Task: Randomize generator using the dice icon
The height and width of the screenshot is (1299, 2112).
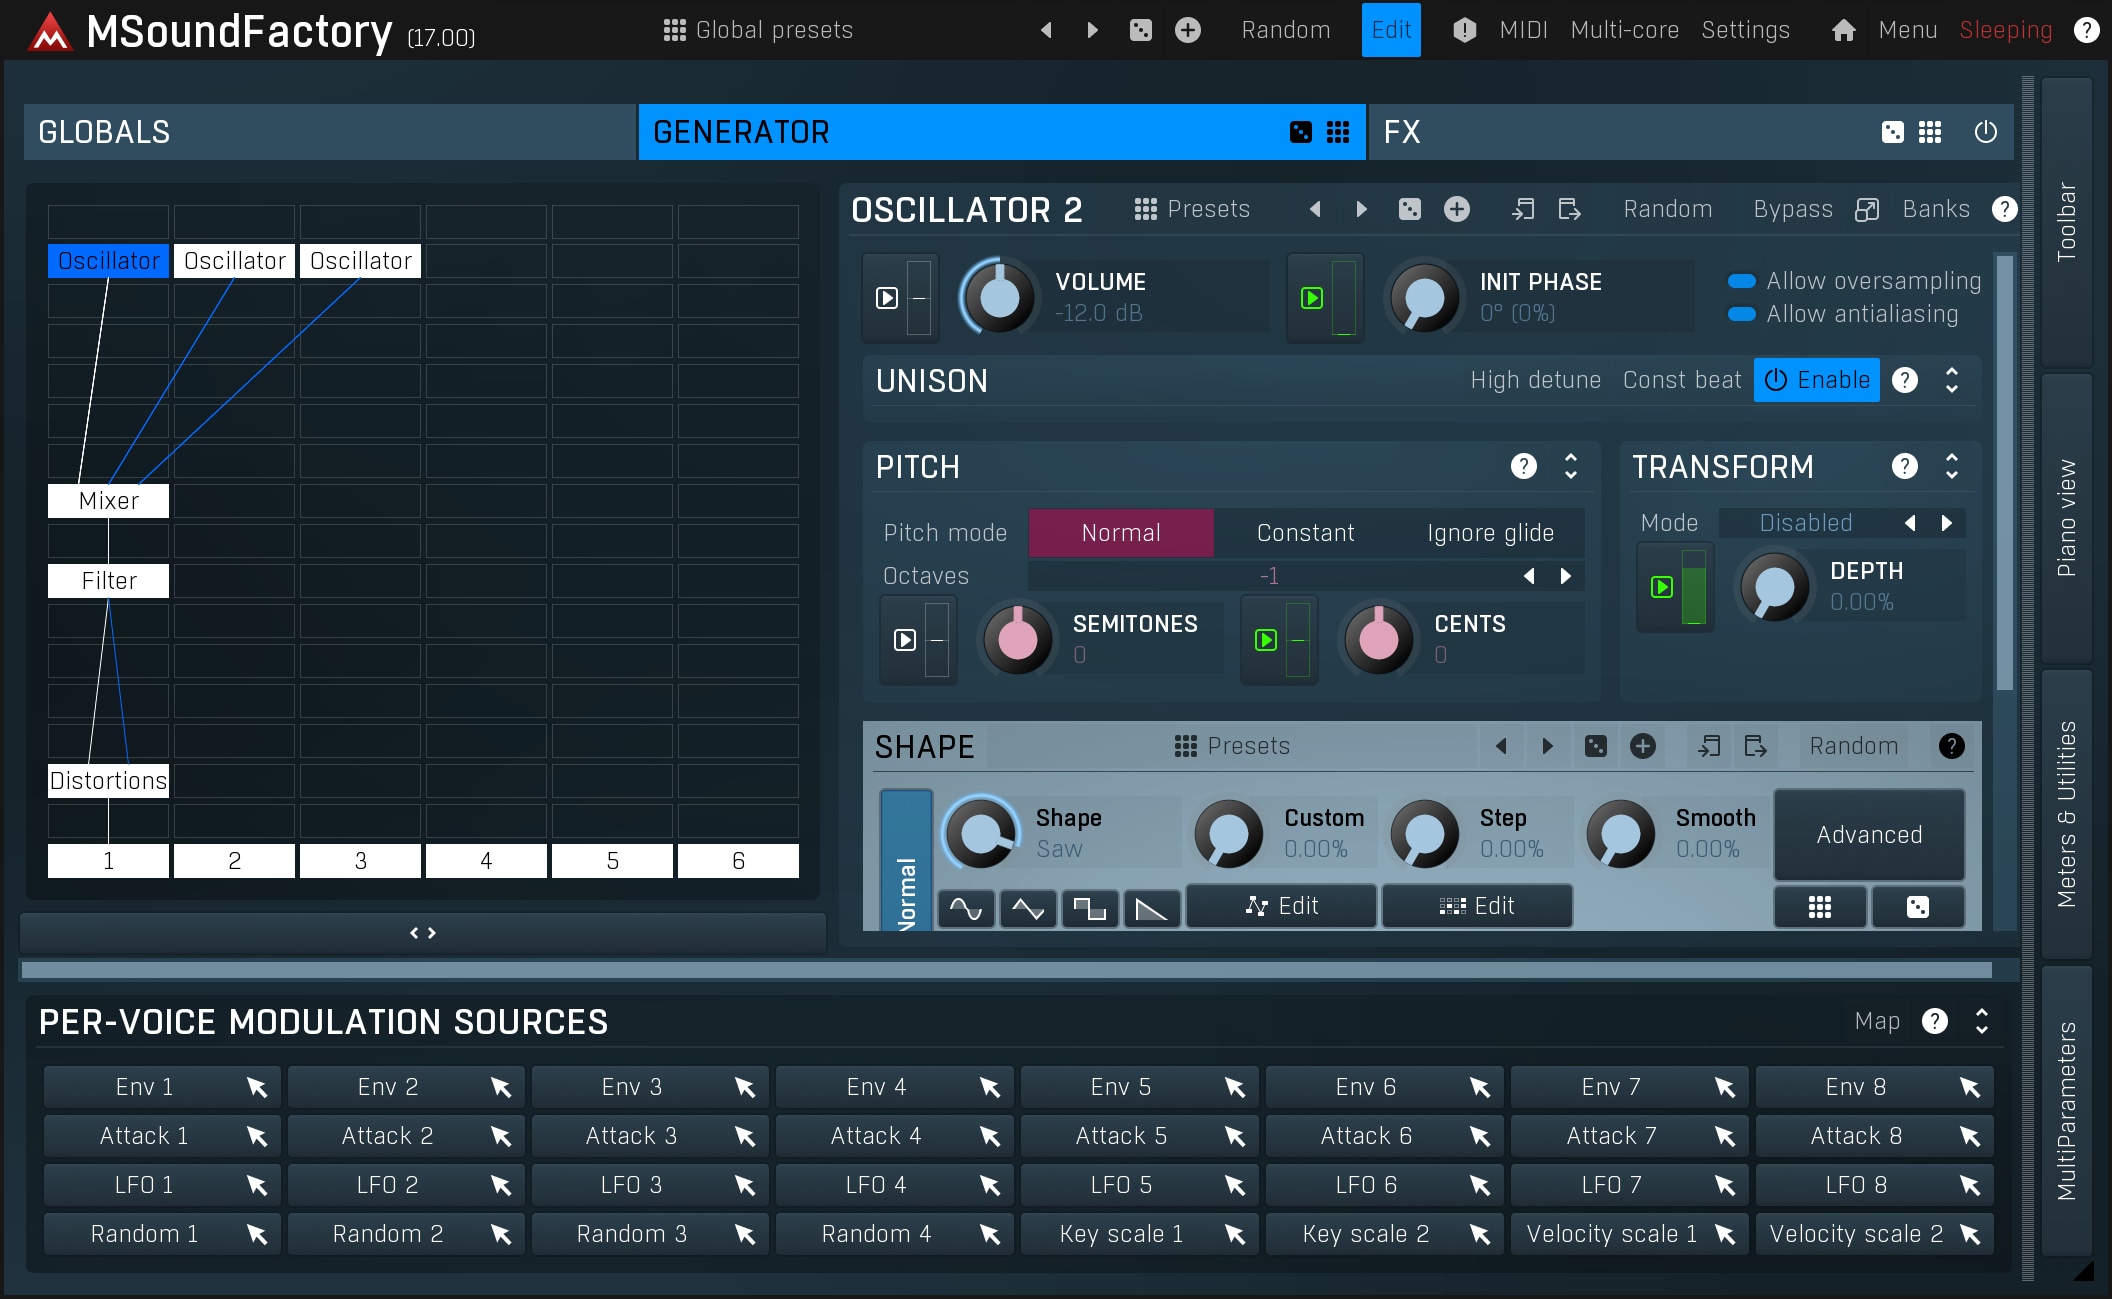Action: (1300, 132)
